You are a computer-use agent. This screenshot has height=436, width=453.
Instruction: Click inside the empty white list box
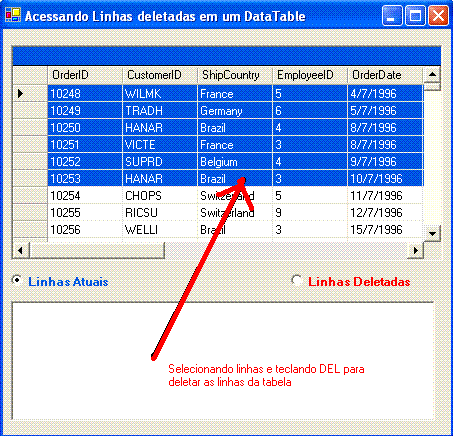point(223,361)
